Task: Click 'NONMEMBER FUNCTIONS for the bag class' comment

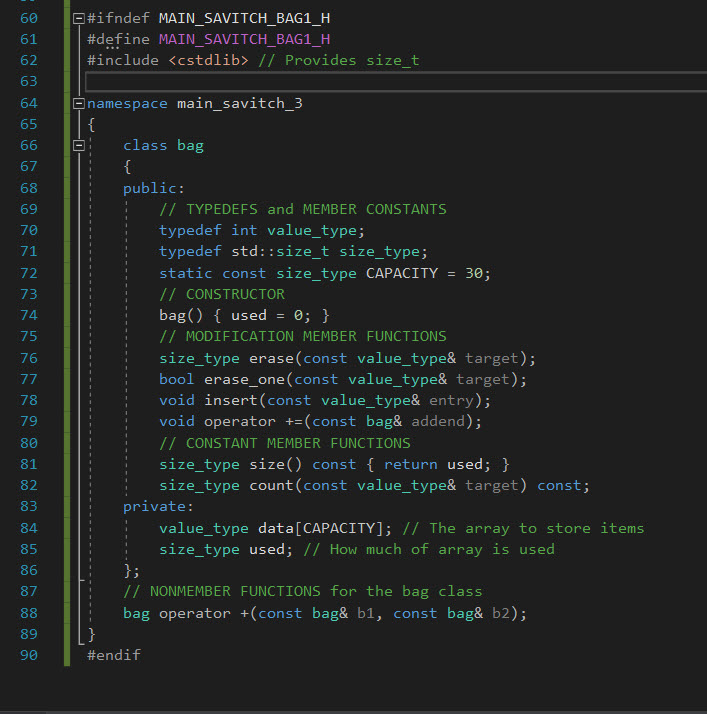Action: pyautogui.click(x=303, y=592)
